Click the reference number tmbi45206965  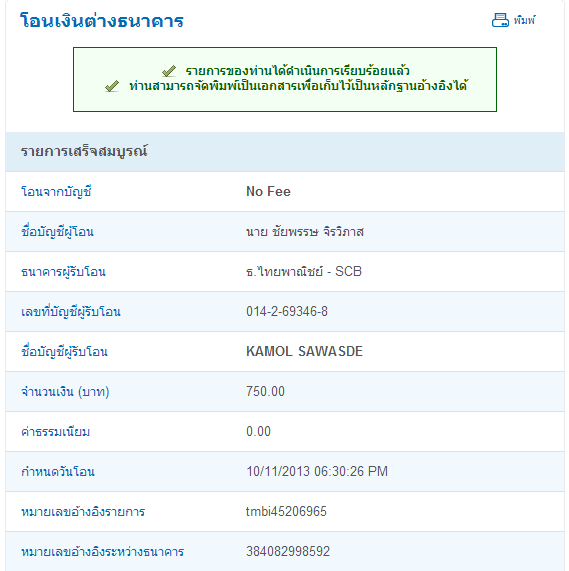[x=286, y=512]
